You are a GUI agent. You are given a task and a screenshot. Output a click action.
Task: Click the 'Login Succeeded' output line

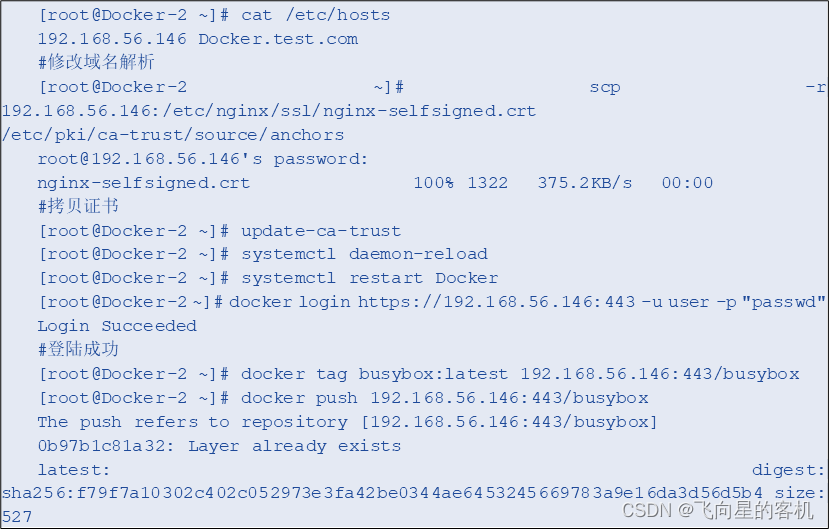coord(117,326)
